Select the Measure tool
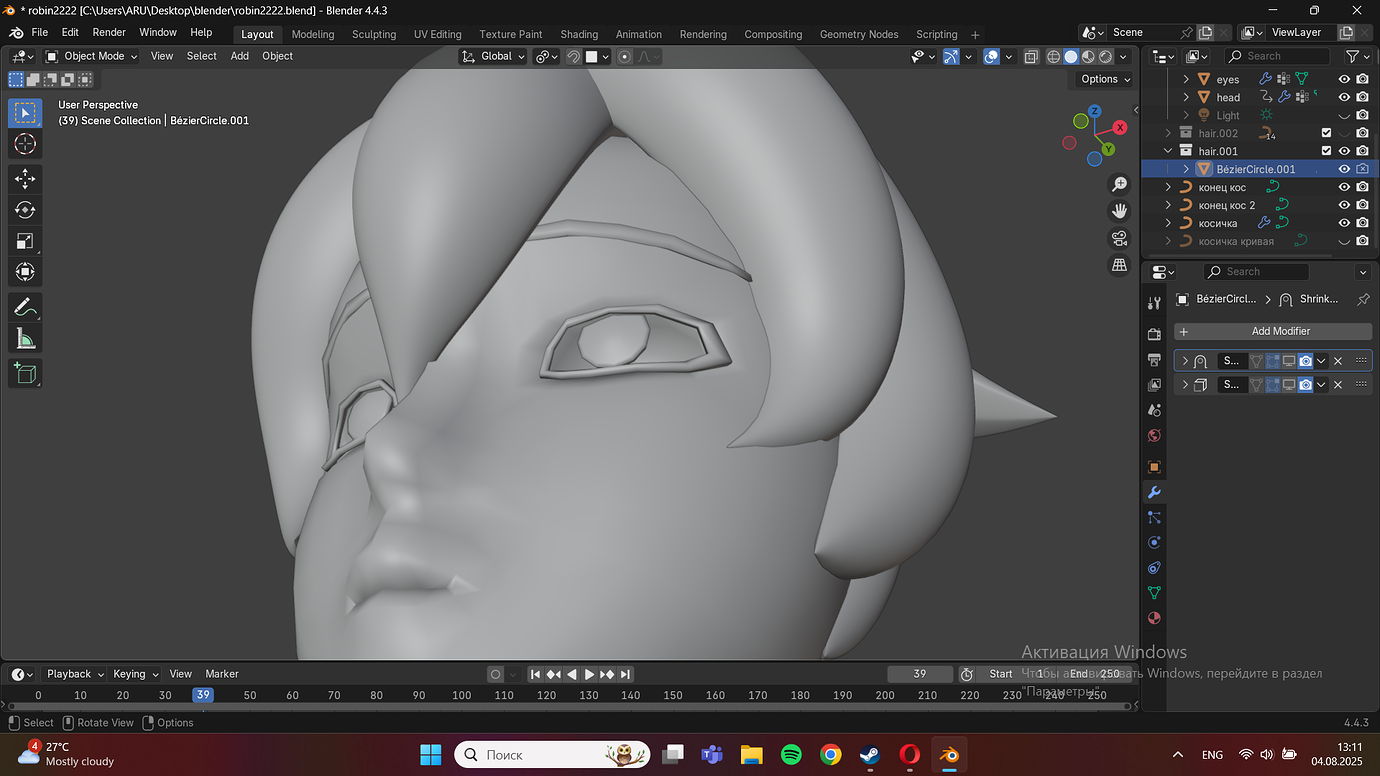The width and height of the screenshot is (1380, 776). click(25, 338)
